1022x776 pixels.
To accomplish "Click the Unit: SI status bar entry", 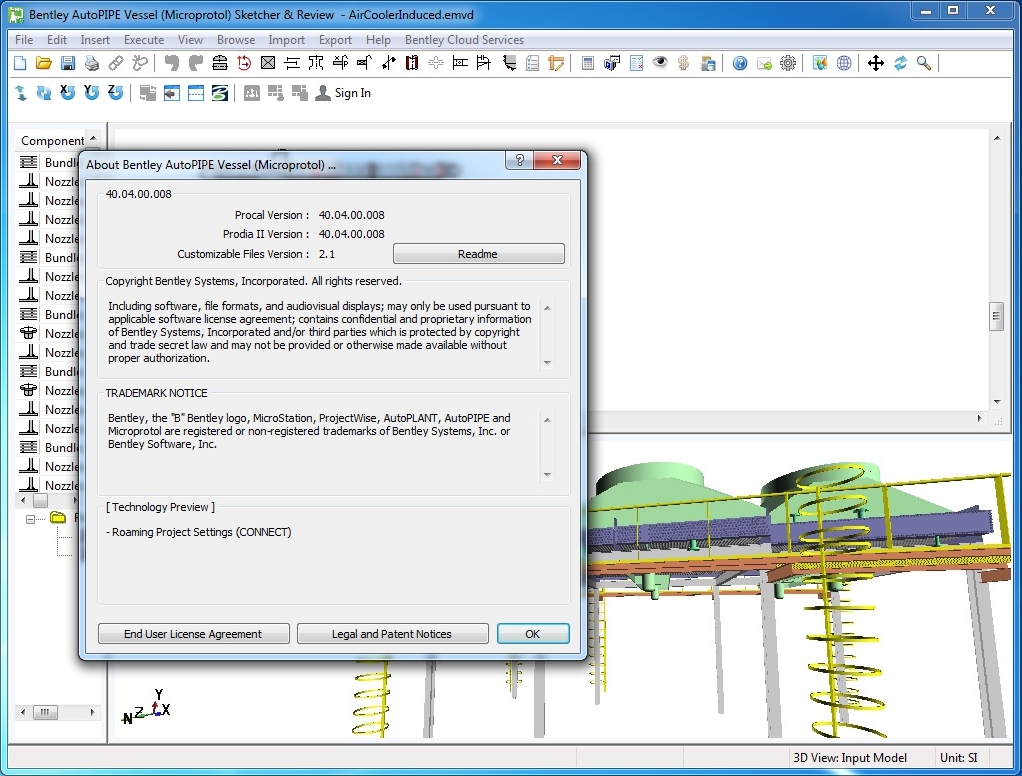I will click(x=958, y=758).
